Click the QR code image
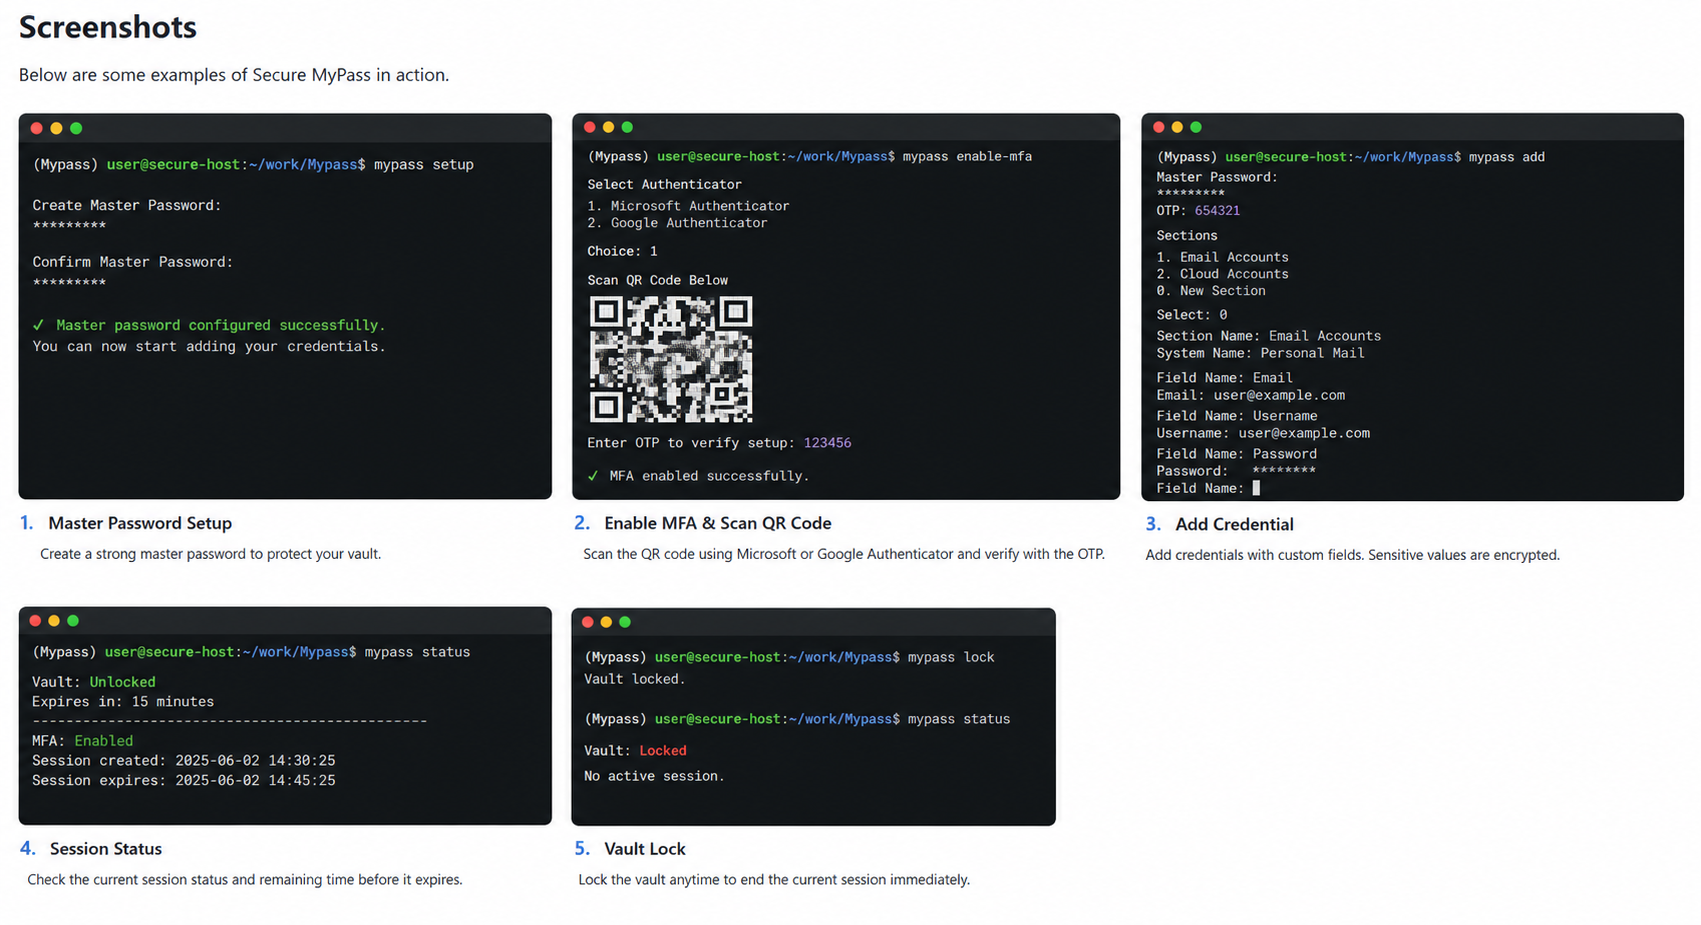 pyautogui.click(x=671, y=359)
